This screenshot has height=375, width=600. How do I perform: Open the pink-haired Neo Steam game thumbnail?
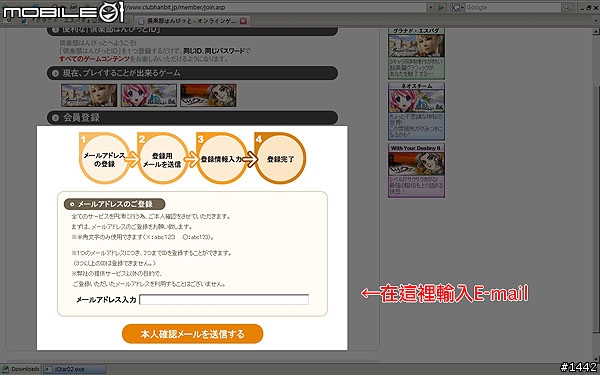(149, 95)
